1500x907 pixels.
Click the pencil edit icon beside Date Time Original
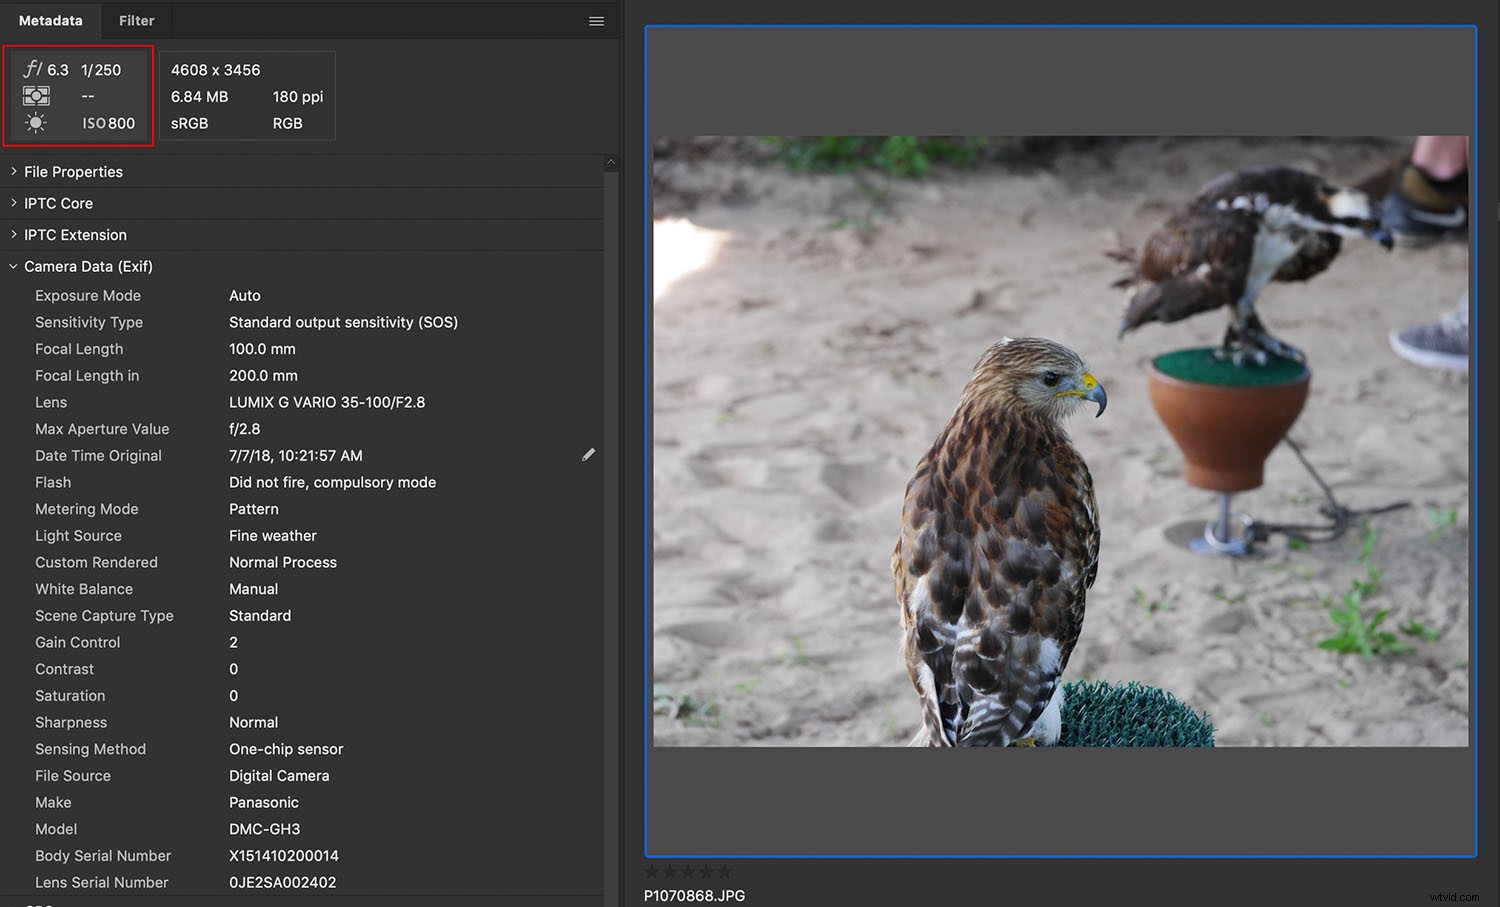(x=589, y=454)
